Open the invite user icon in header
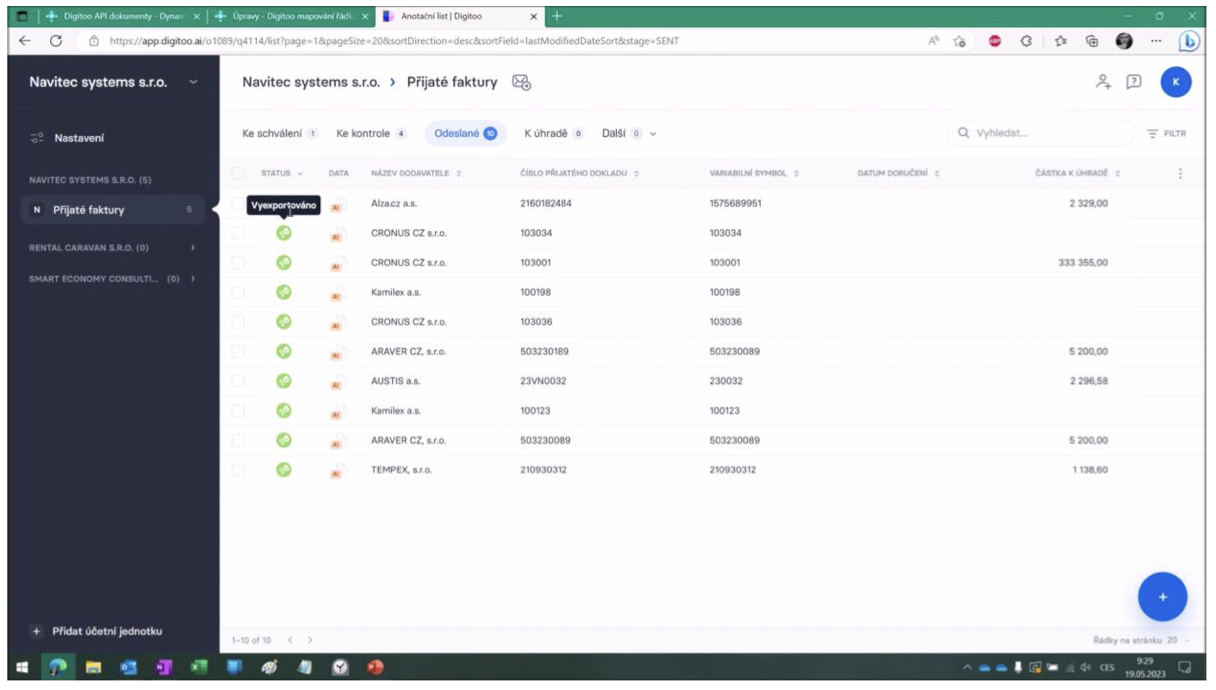The height and width of the screenshot is (690, 1216). click(1103, 82)
